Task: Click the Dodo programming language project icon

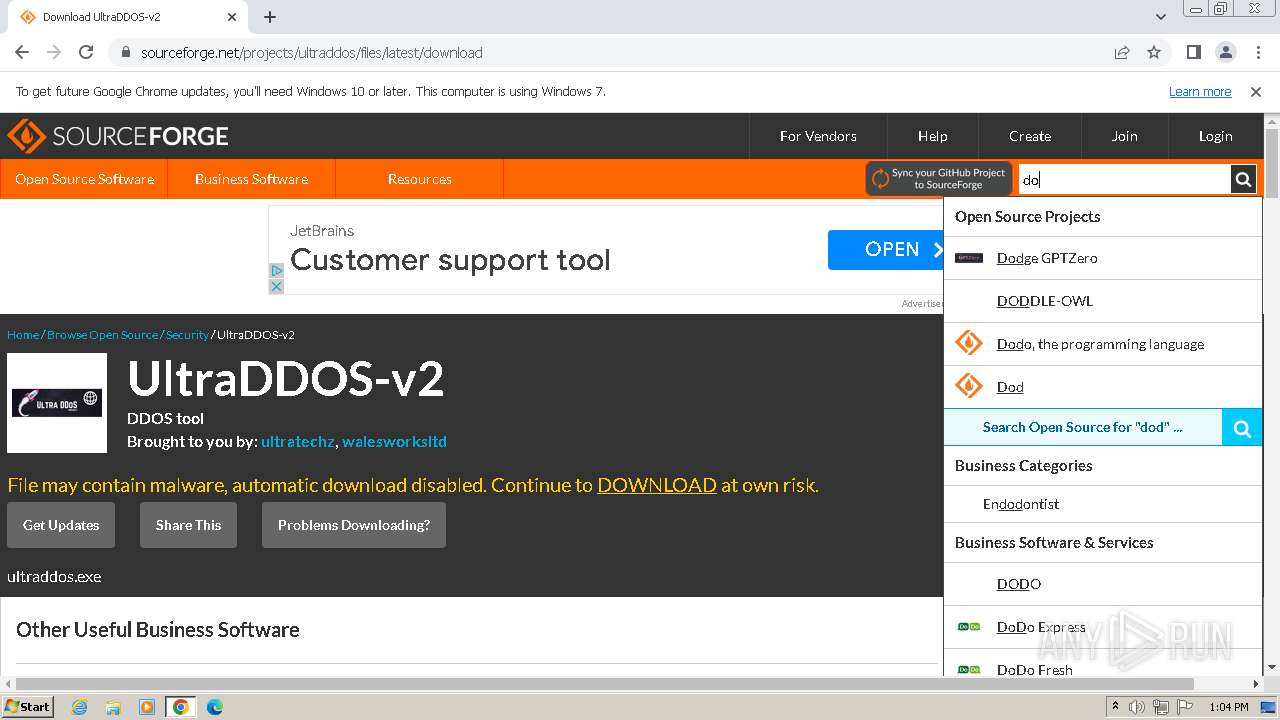Action: tap(969, 343)
